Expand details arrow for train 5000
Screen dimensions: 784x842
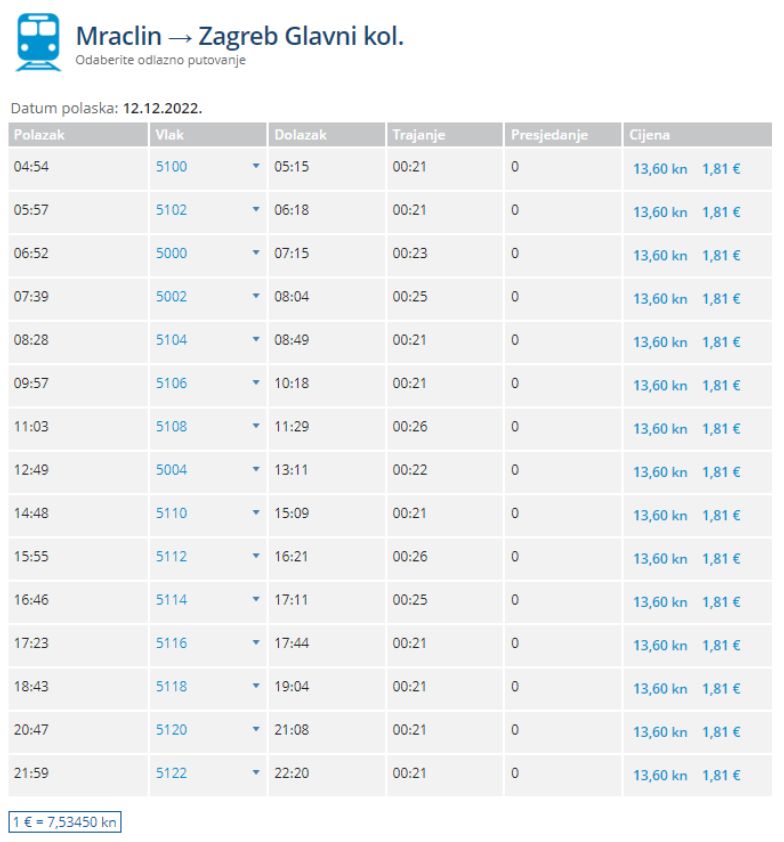pyautogui.click(x=256, y=252)
